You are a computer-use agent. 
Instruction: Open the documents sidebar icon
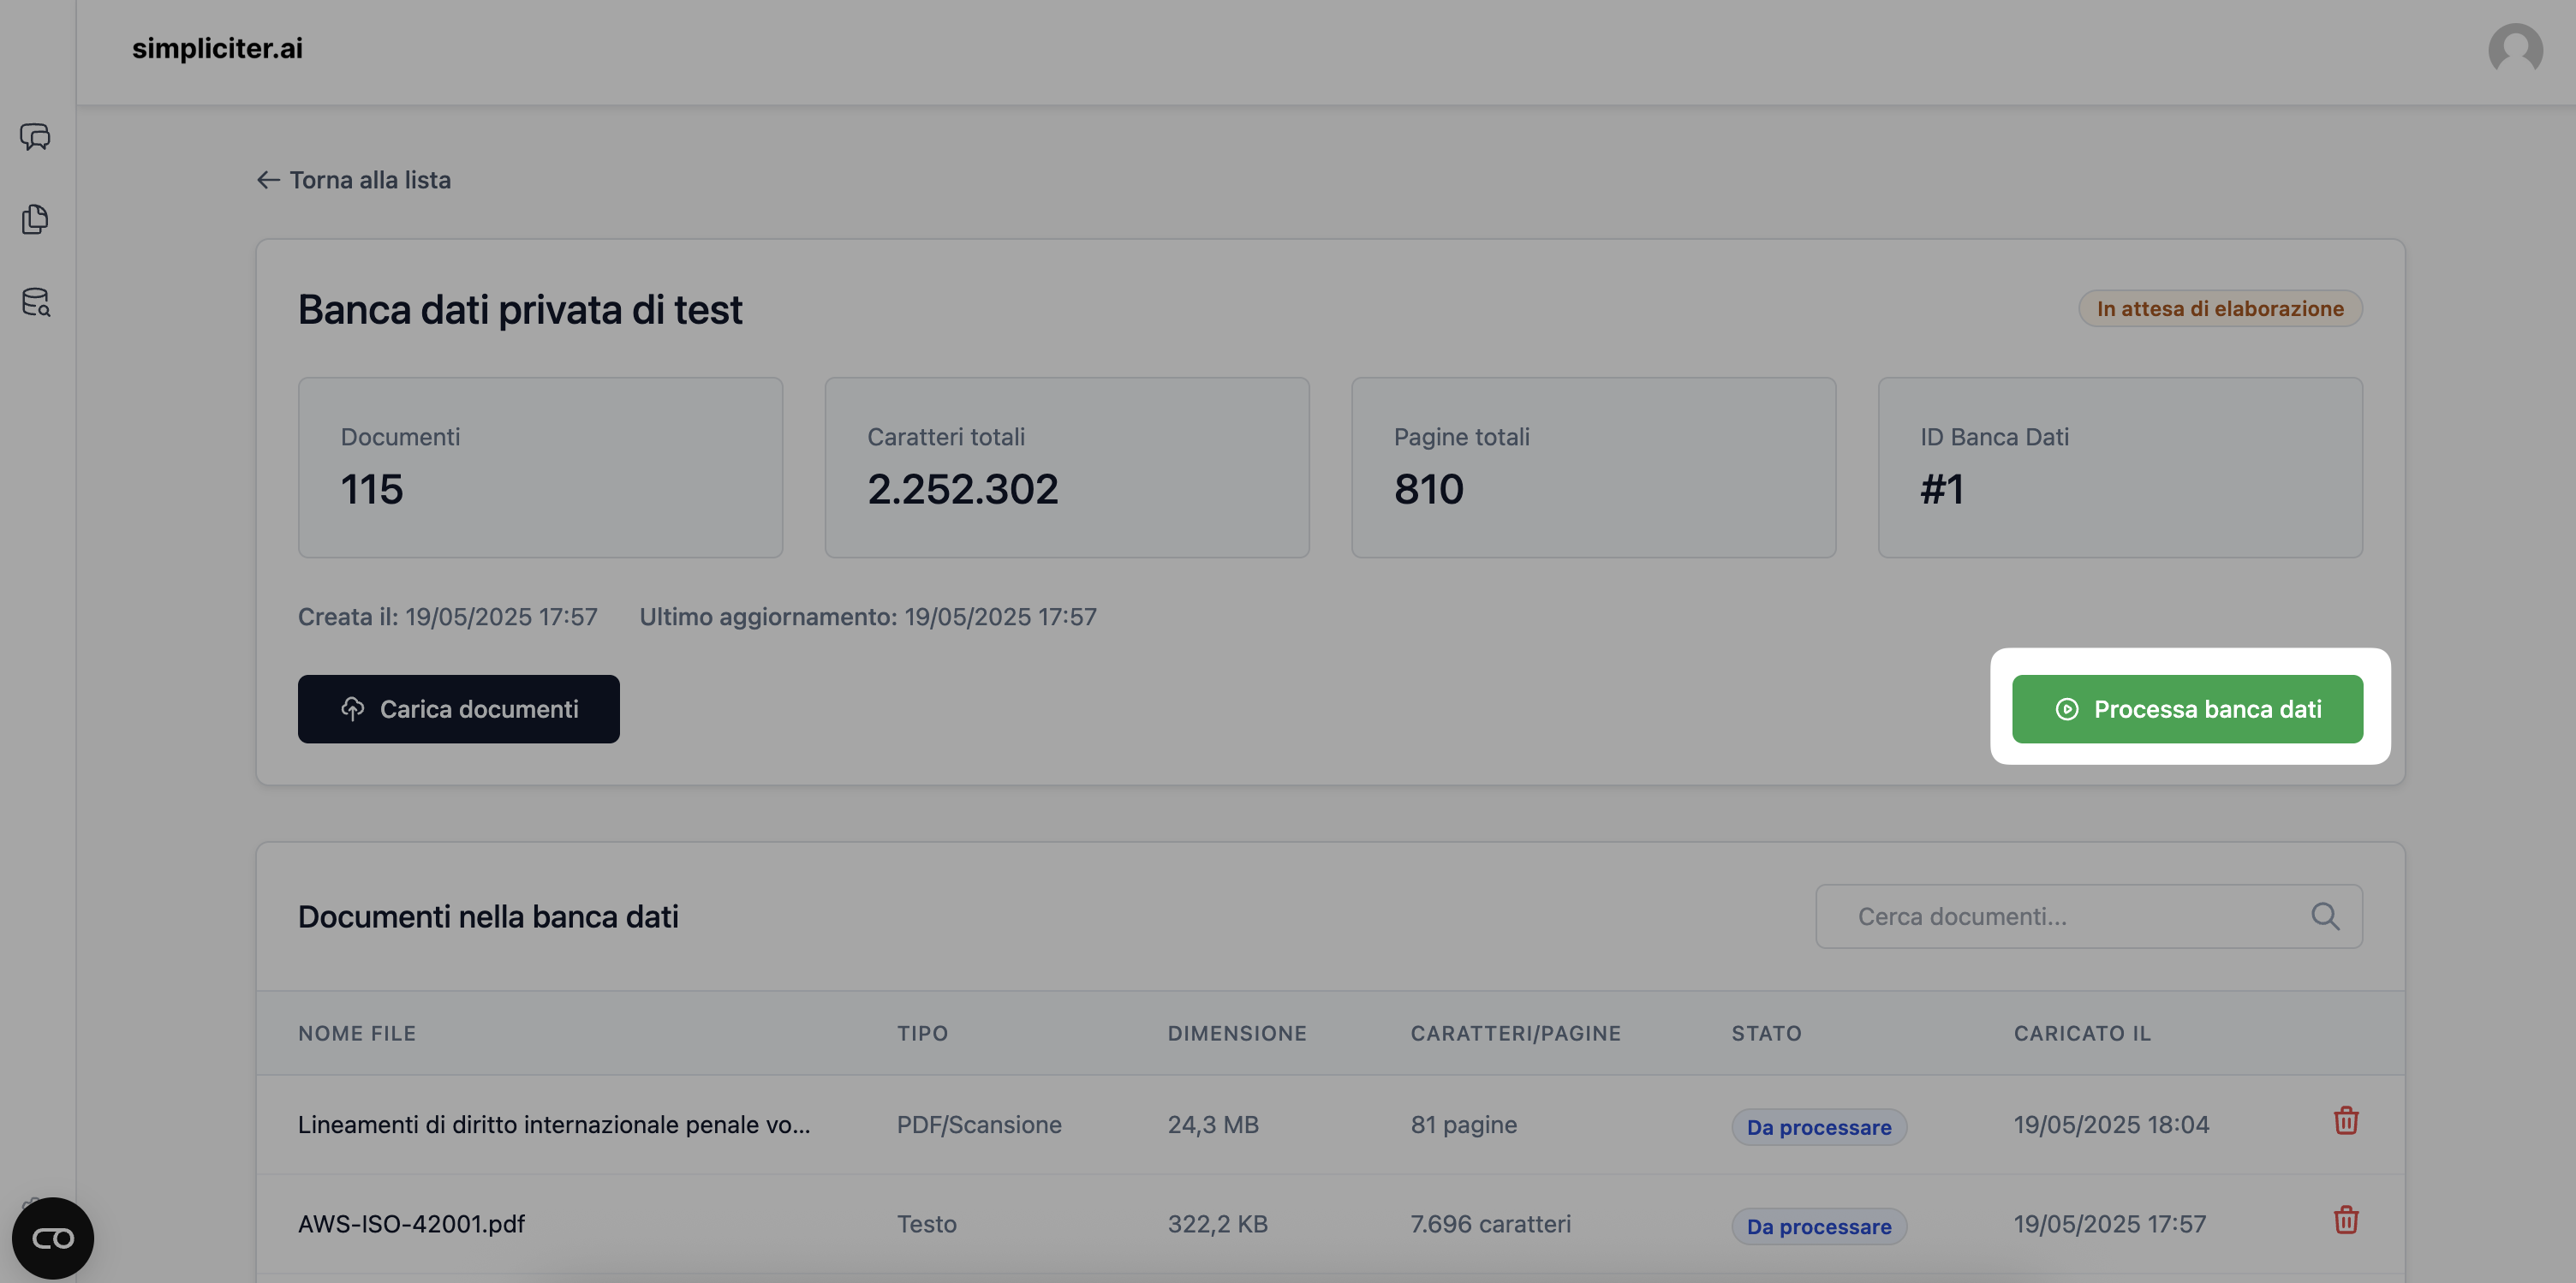coord(35,219)
